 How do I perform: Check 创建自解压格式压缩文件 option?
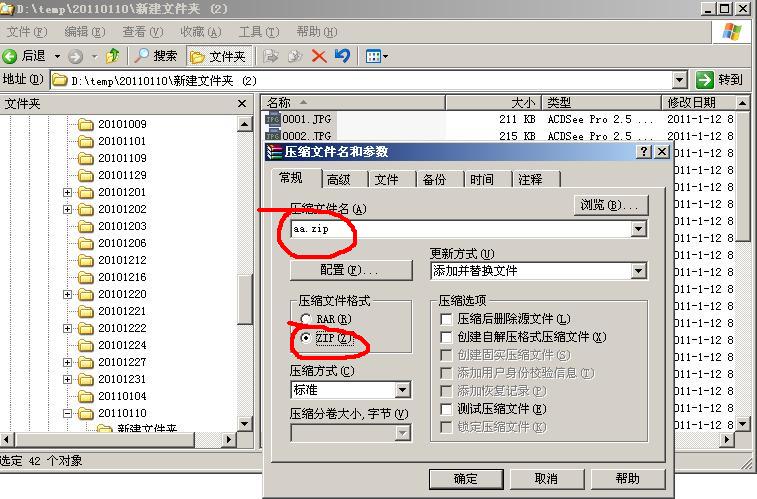(x=446, y=337)
